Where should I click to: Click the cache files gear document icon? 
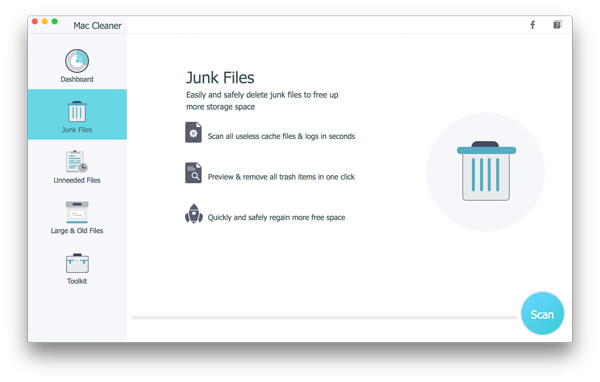[194, 132]
